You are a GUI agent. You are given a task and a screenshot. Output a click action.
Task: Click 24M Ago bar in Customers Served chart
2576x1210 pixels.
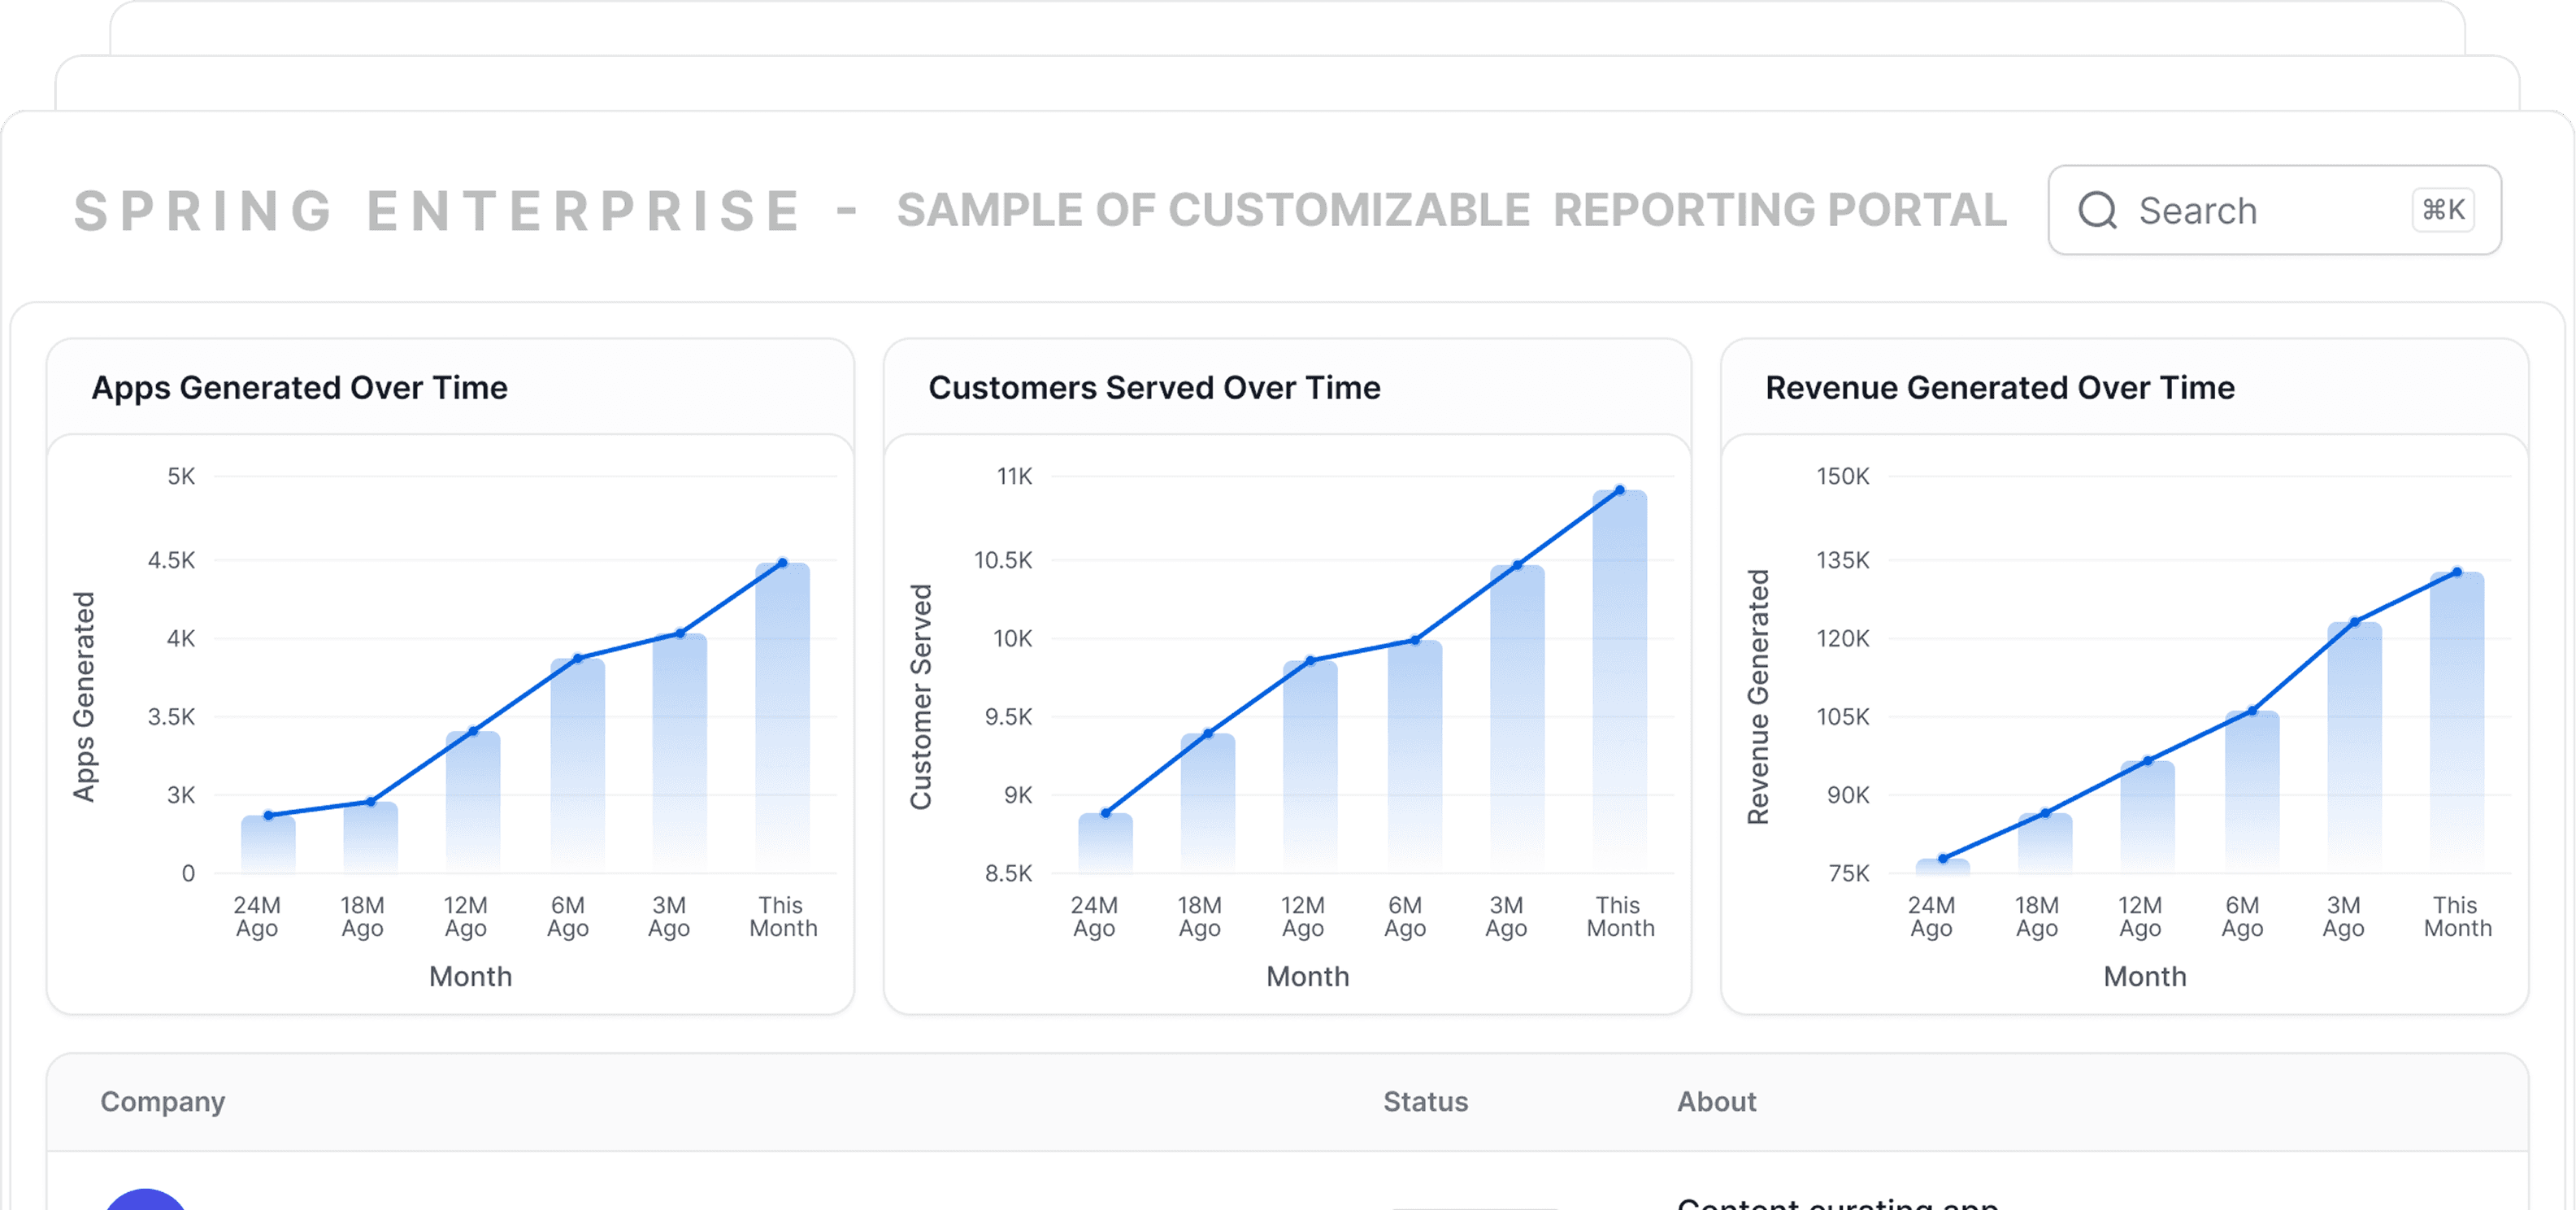click(1105, 843)
